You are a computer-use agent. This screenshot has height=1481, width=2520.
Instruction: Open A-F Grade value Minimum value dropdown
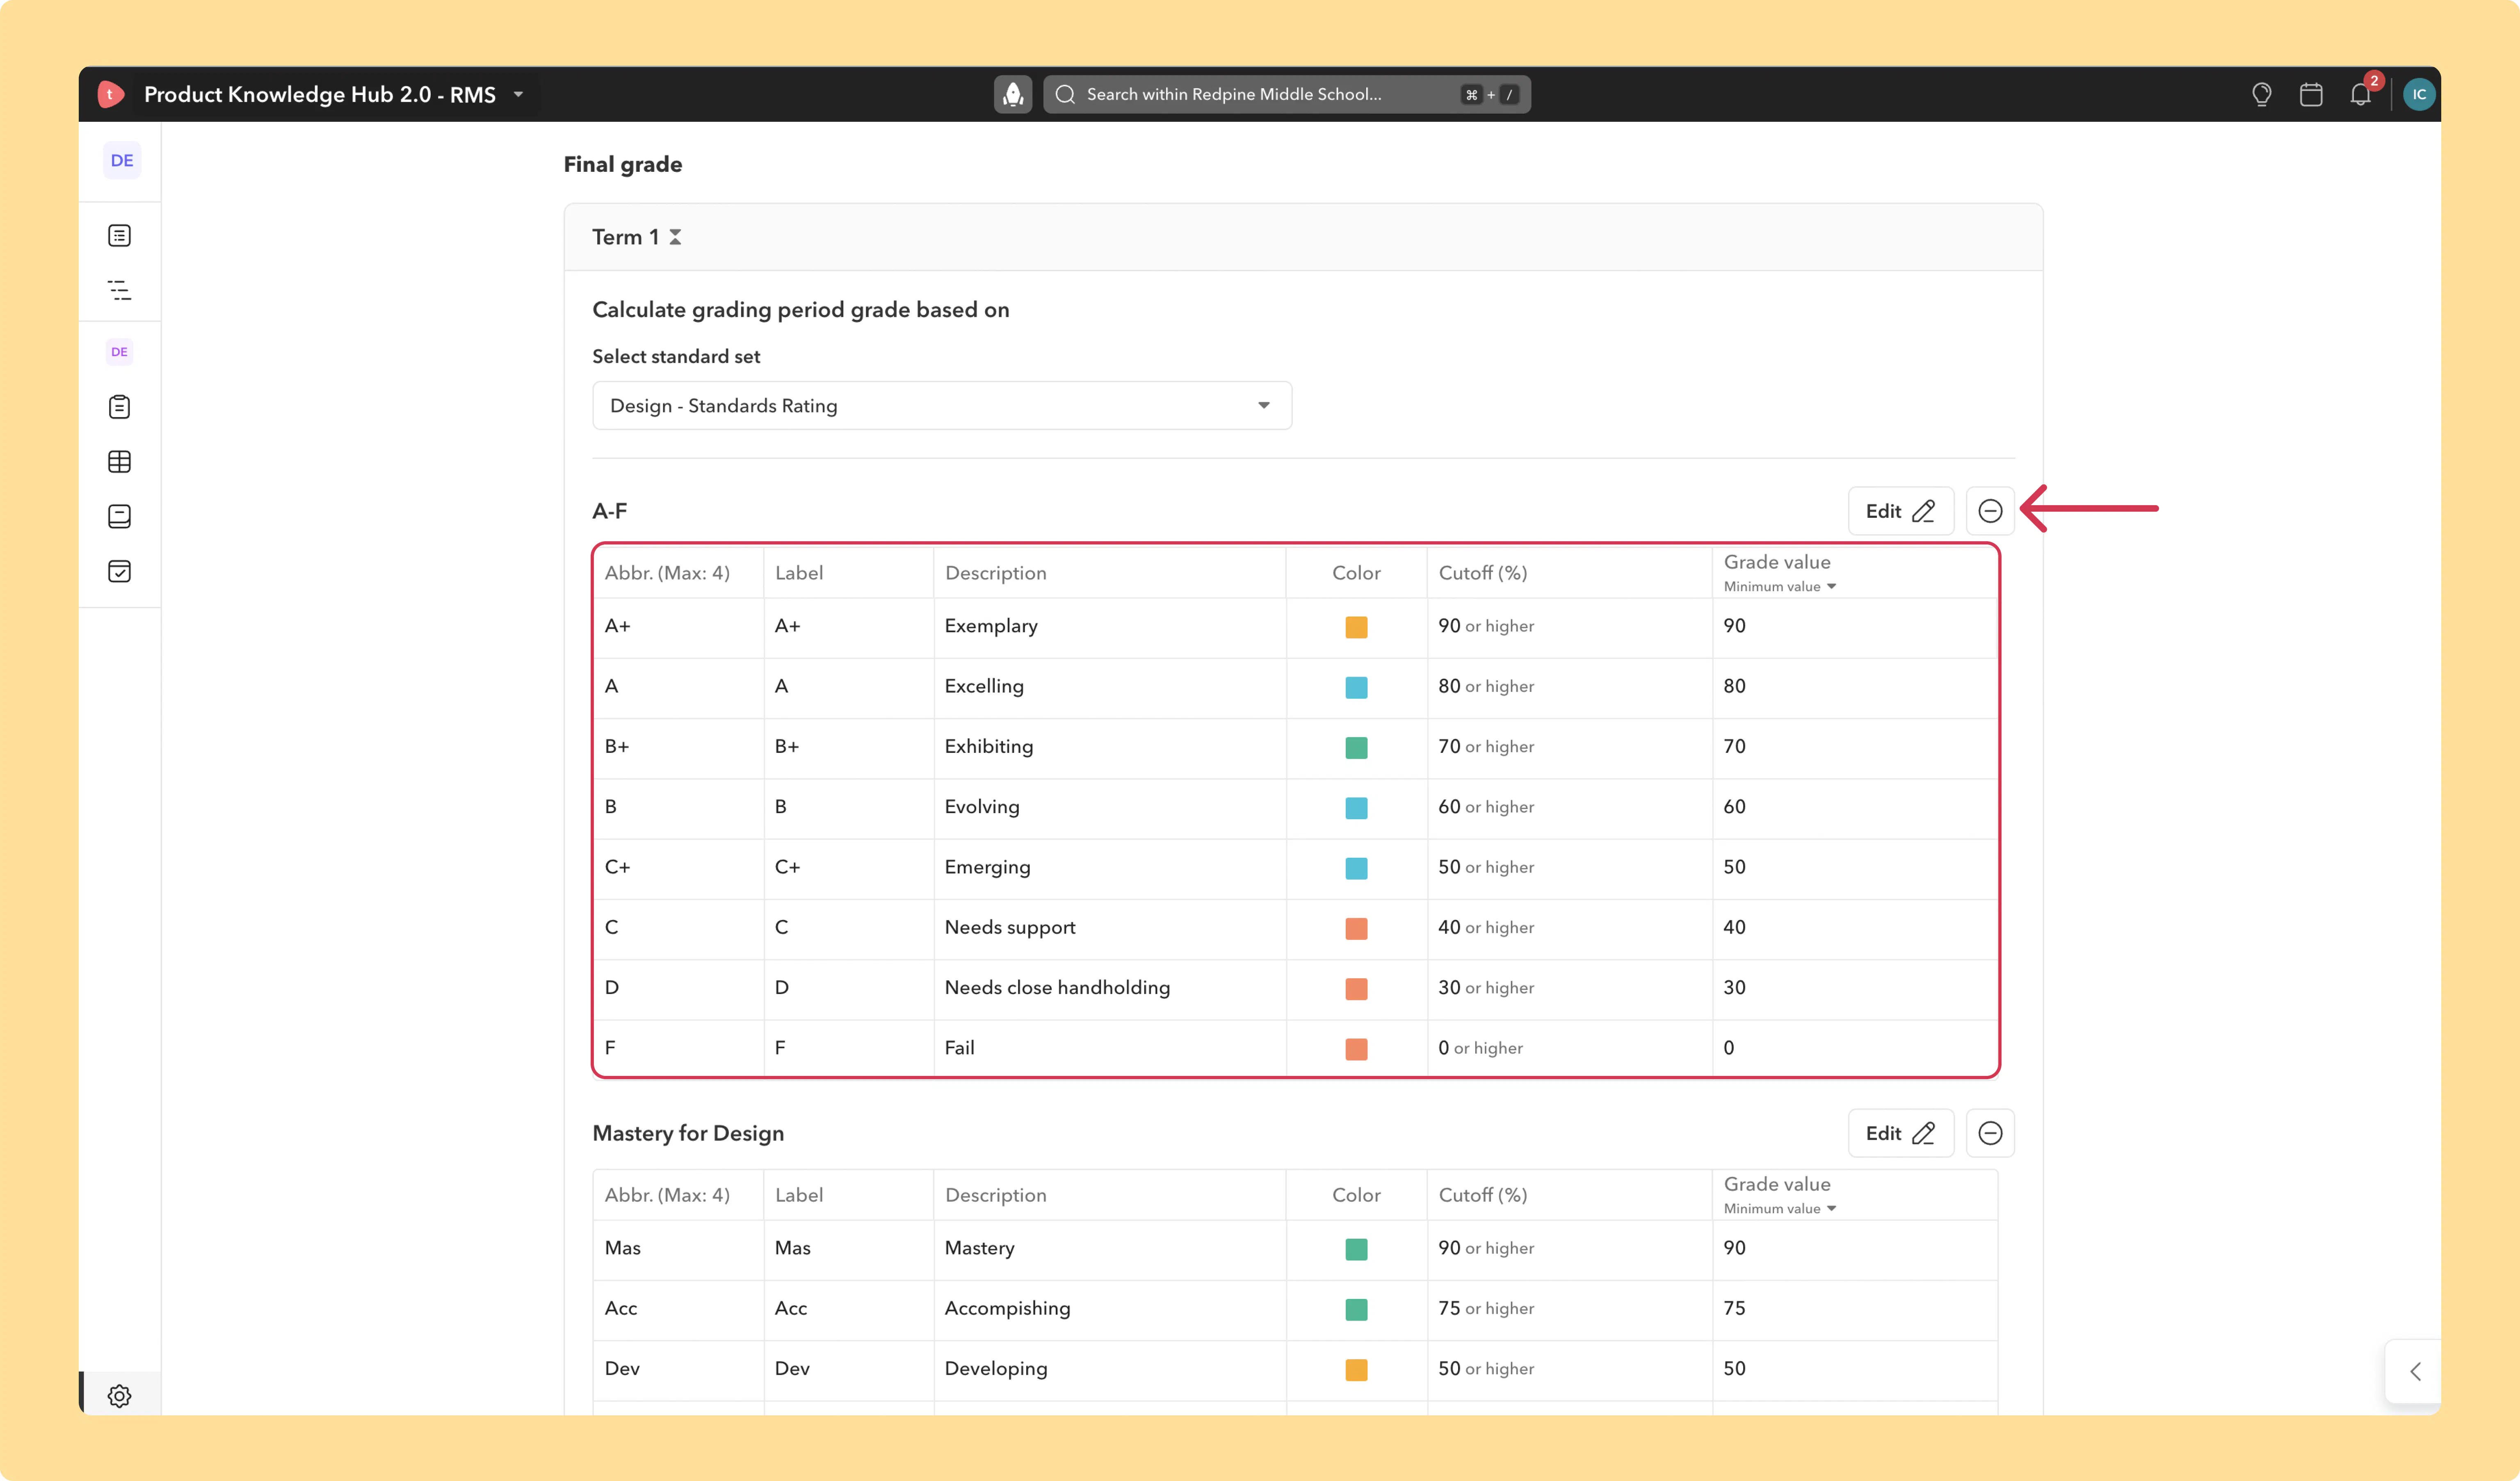[x=1780, y=587]
